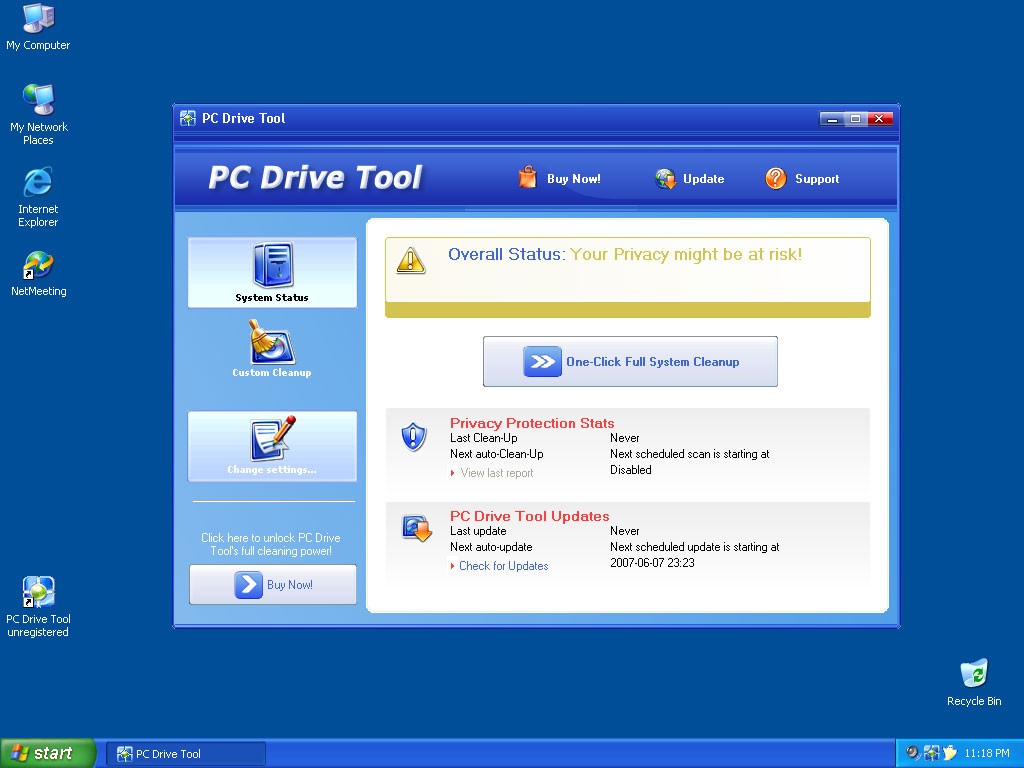Viewport: 1024px width, 768px height.
Task: Select the NetMeeting desktop shortcut
Action: point(38,266)
